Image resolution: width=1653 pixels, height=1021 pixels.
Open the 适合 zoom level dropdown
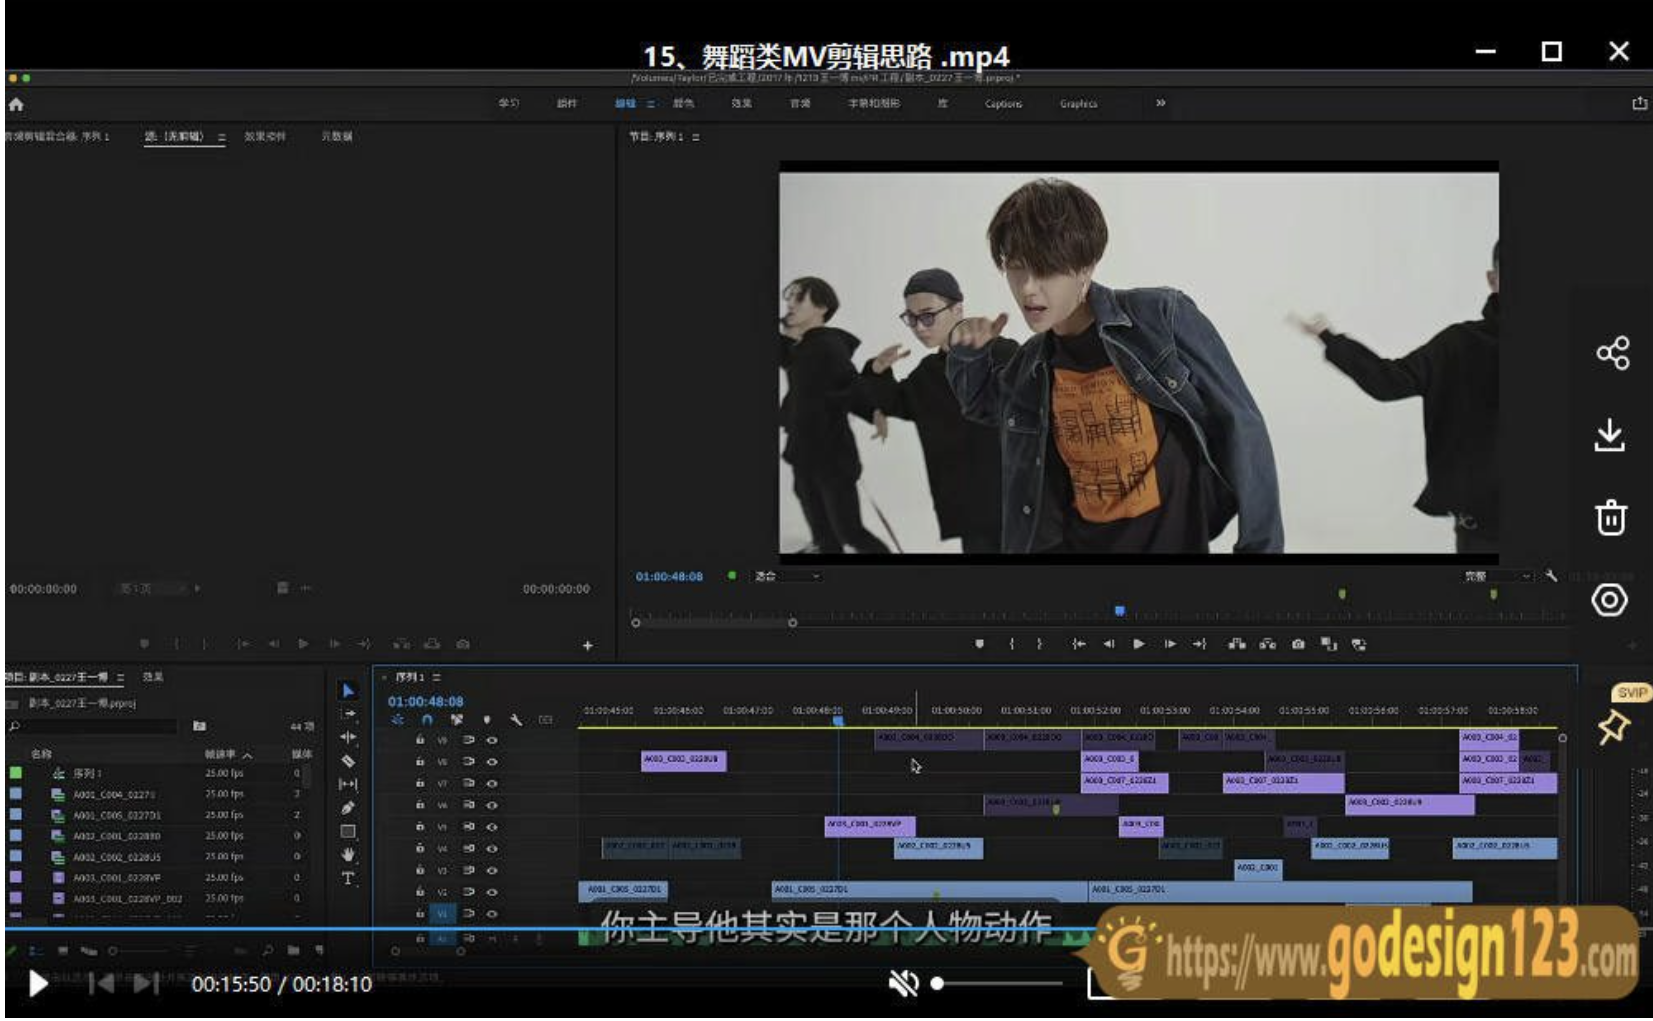788,576
